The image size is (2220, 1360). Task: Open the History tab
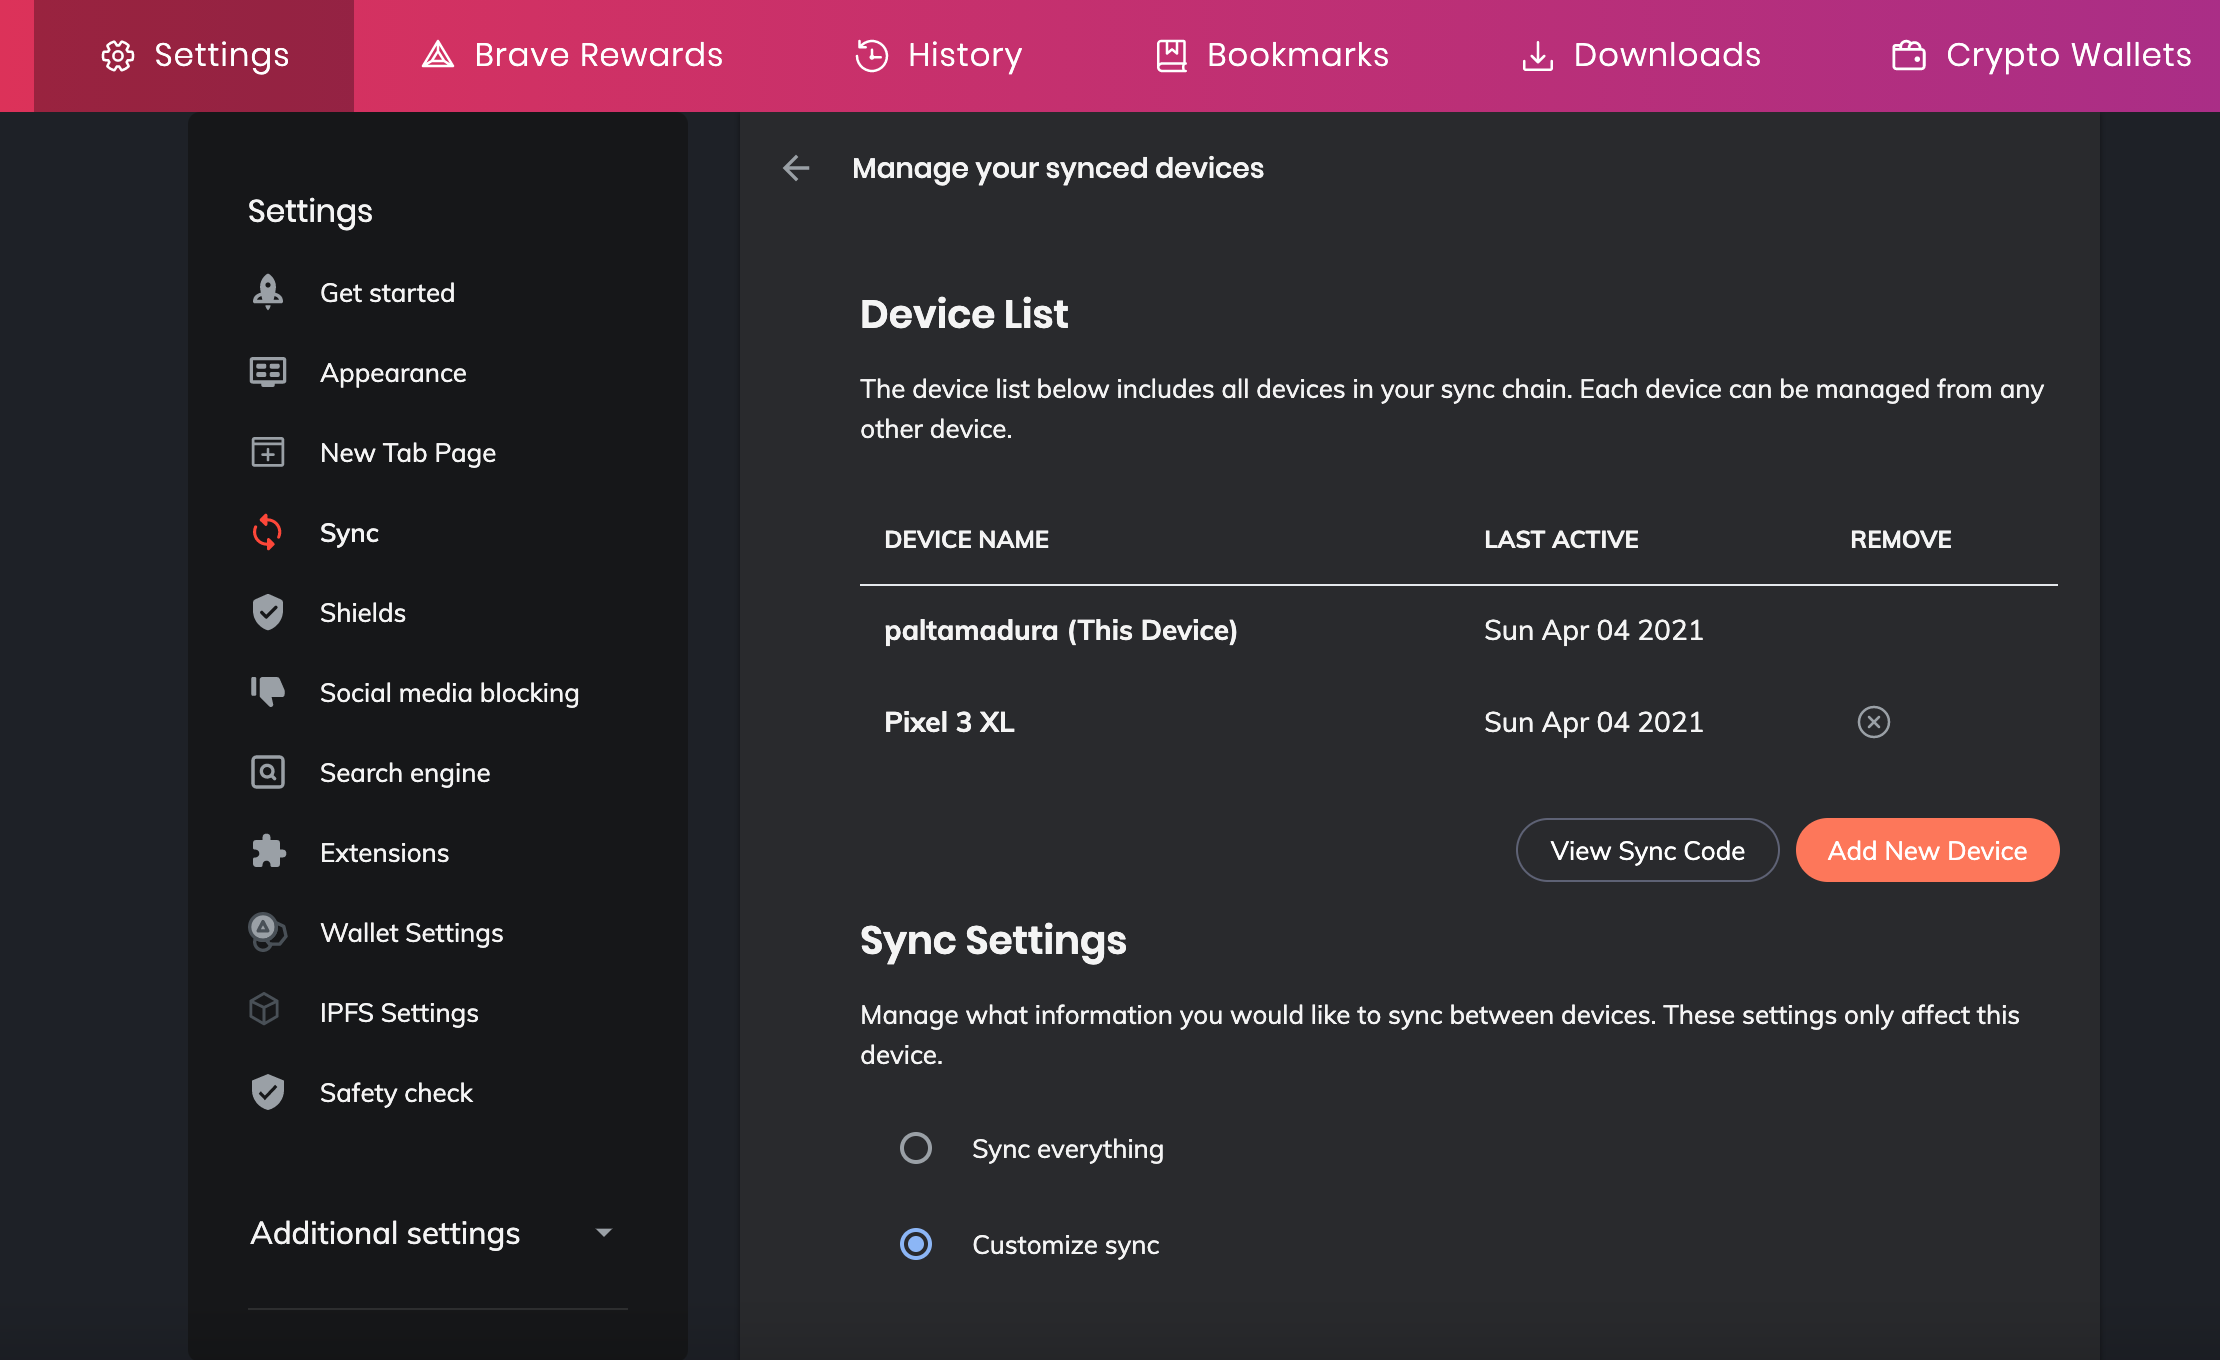click(938, 55)
